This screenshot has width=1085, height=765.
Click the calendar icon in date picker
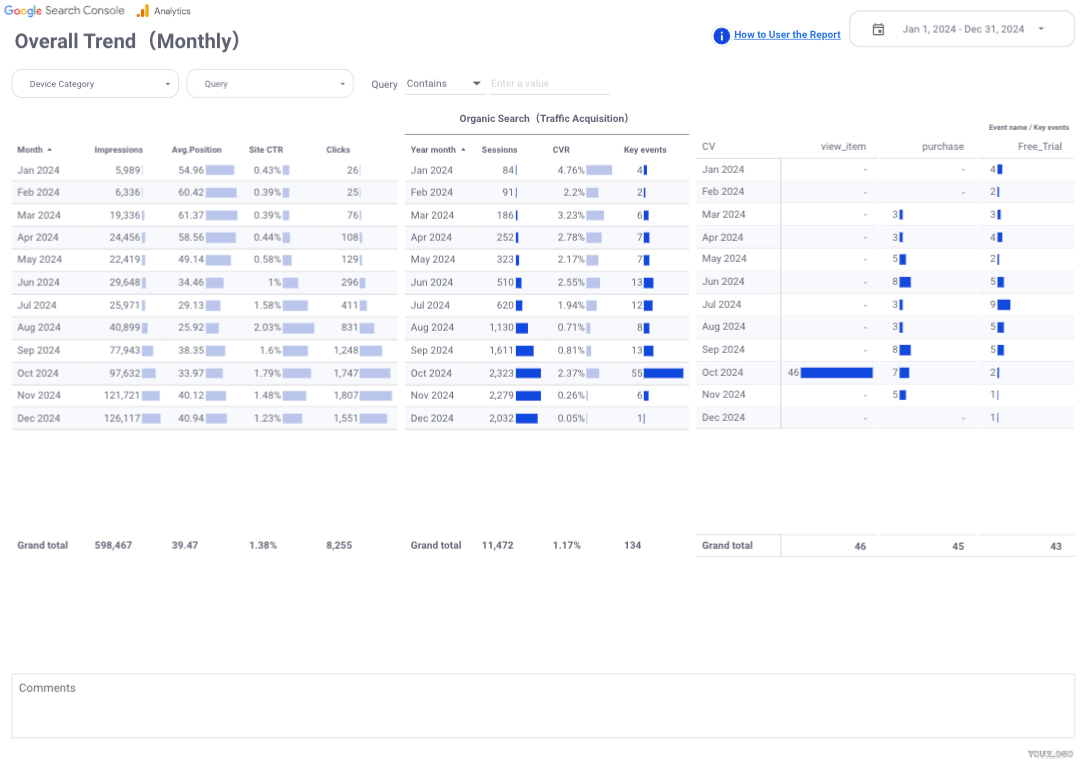coord(878,29)
